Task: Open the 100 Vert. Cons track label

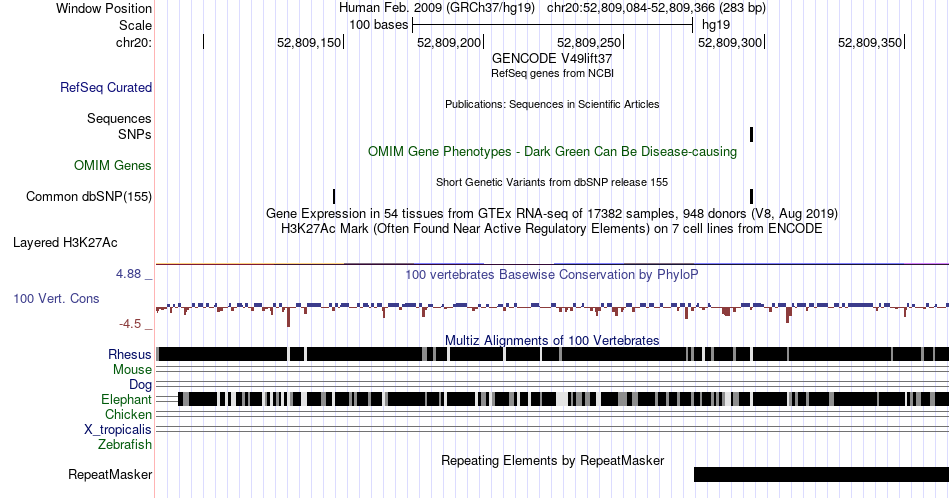Action: click(x=56, y=298)
